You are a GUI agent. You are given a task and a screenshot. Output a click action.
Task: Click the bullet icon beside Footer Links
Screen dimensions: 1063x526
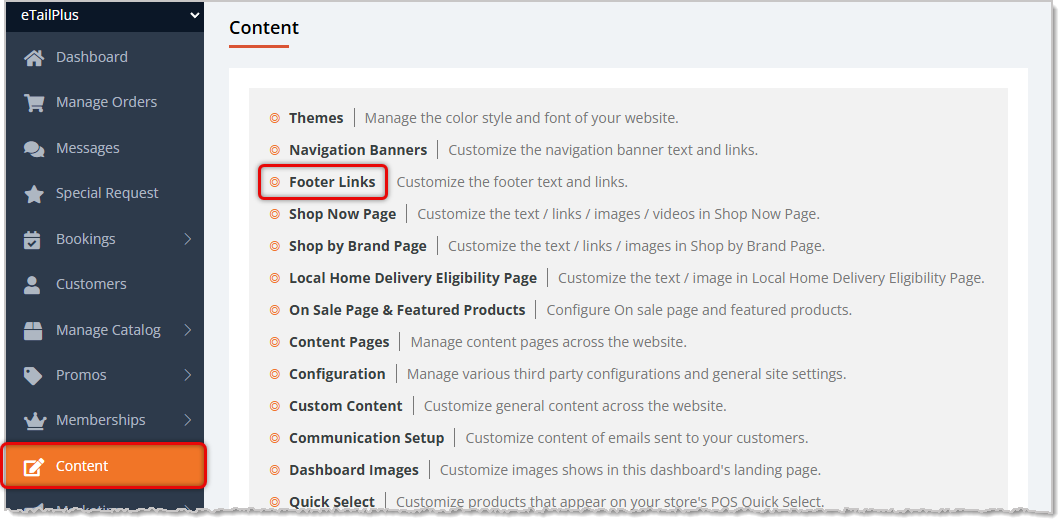coord(275,182)
